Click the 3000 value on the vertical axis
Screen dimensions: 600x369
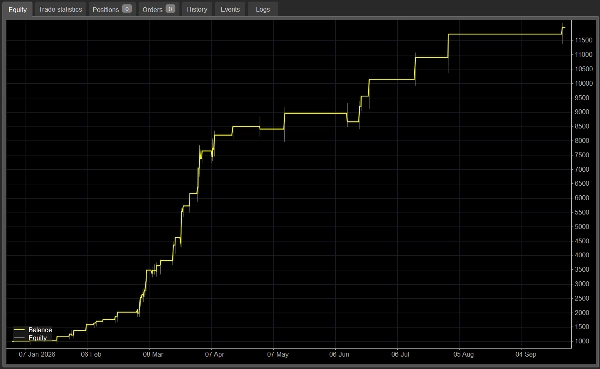click(x=582, y=284)
